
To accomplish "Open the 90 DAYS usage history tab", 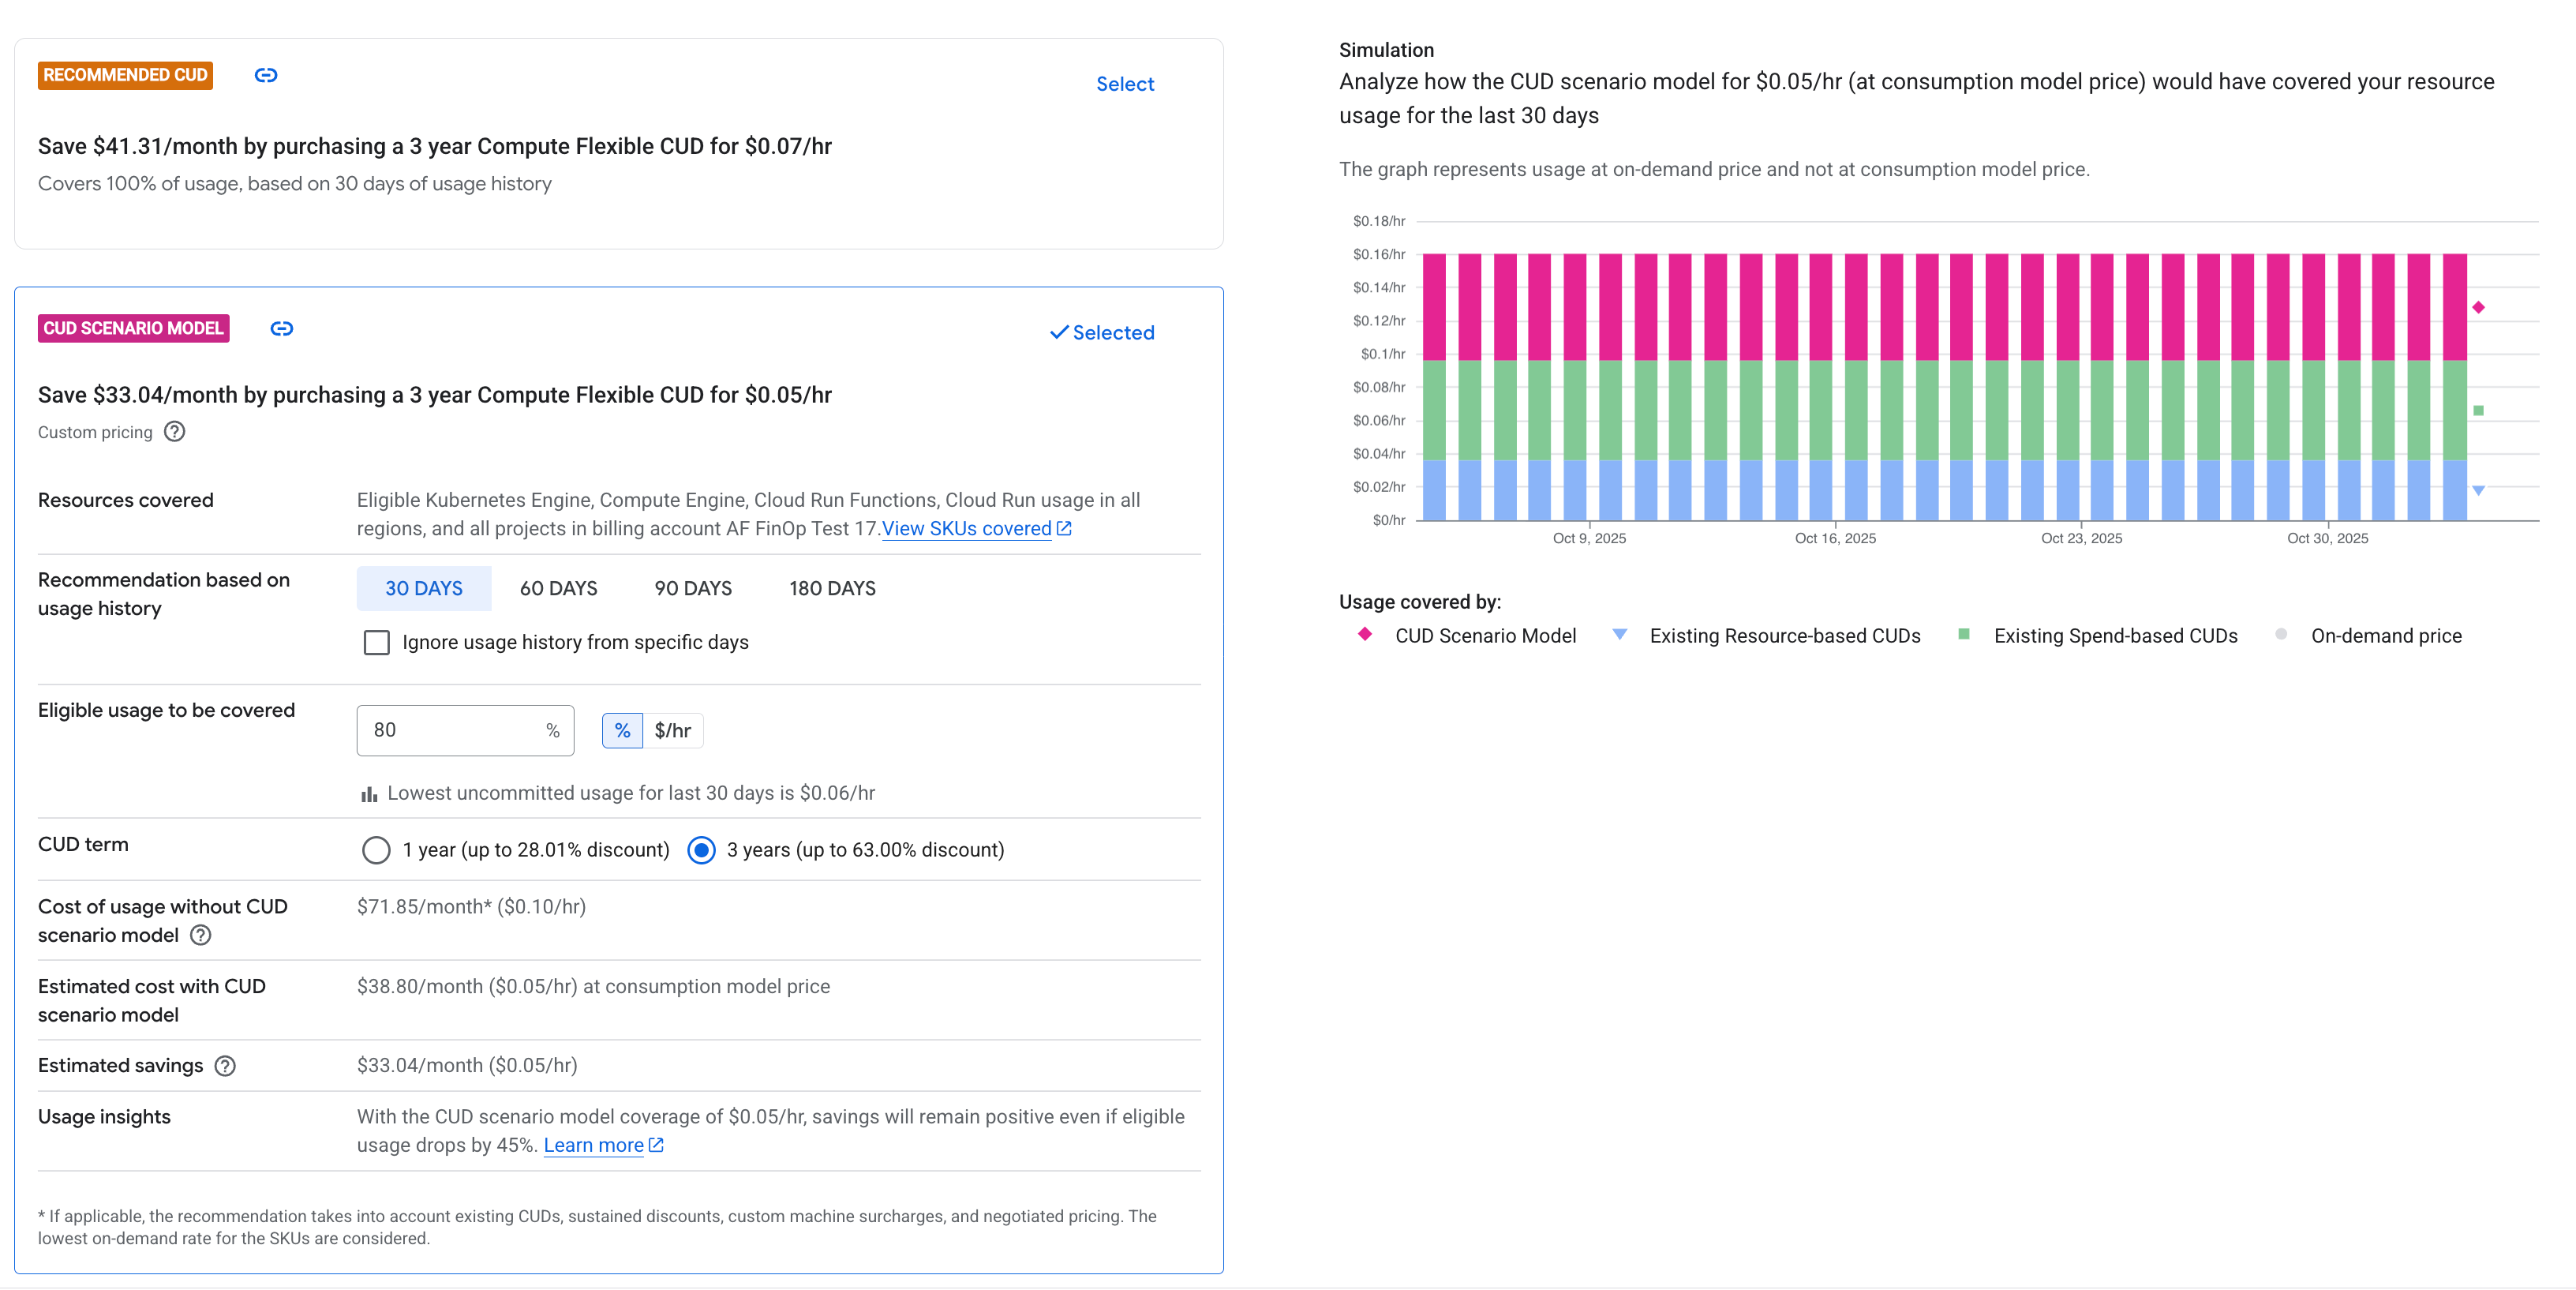I will pos(692,588).
